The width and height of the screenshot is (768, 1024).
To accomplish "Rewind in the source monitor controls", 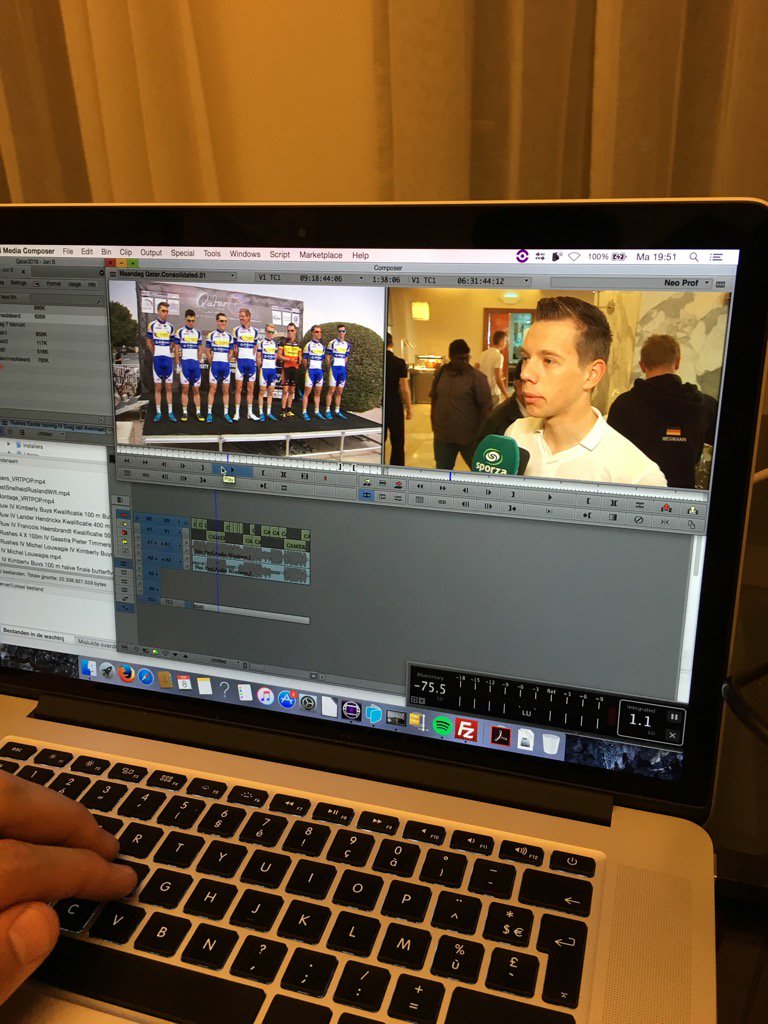I will click(127, 461).
